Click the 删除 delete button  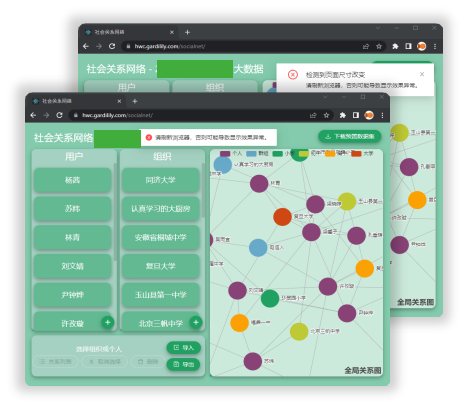click(148, 362)
